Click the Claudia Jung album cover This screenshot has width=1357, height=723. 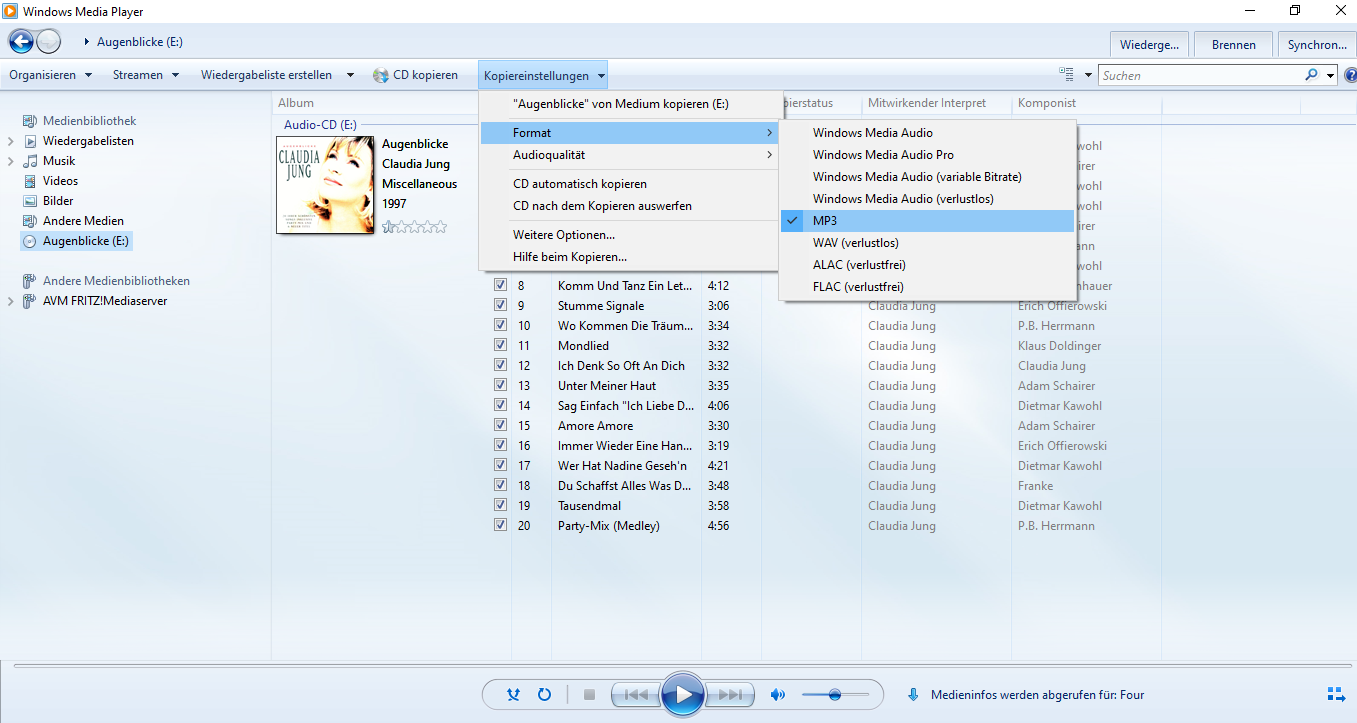[x=325, y=185]
